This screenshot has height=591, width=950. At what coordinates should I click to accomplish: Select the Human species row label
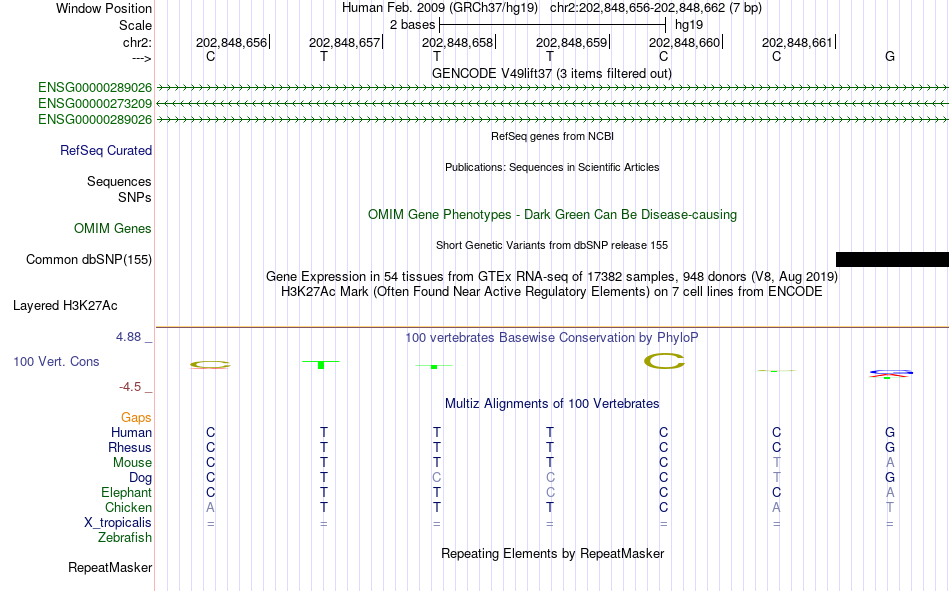131,432
